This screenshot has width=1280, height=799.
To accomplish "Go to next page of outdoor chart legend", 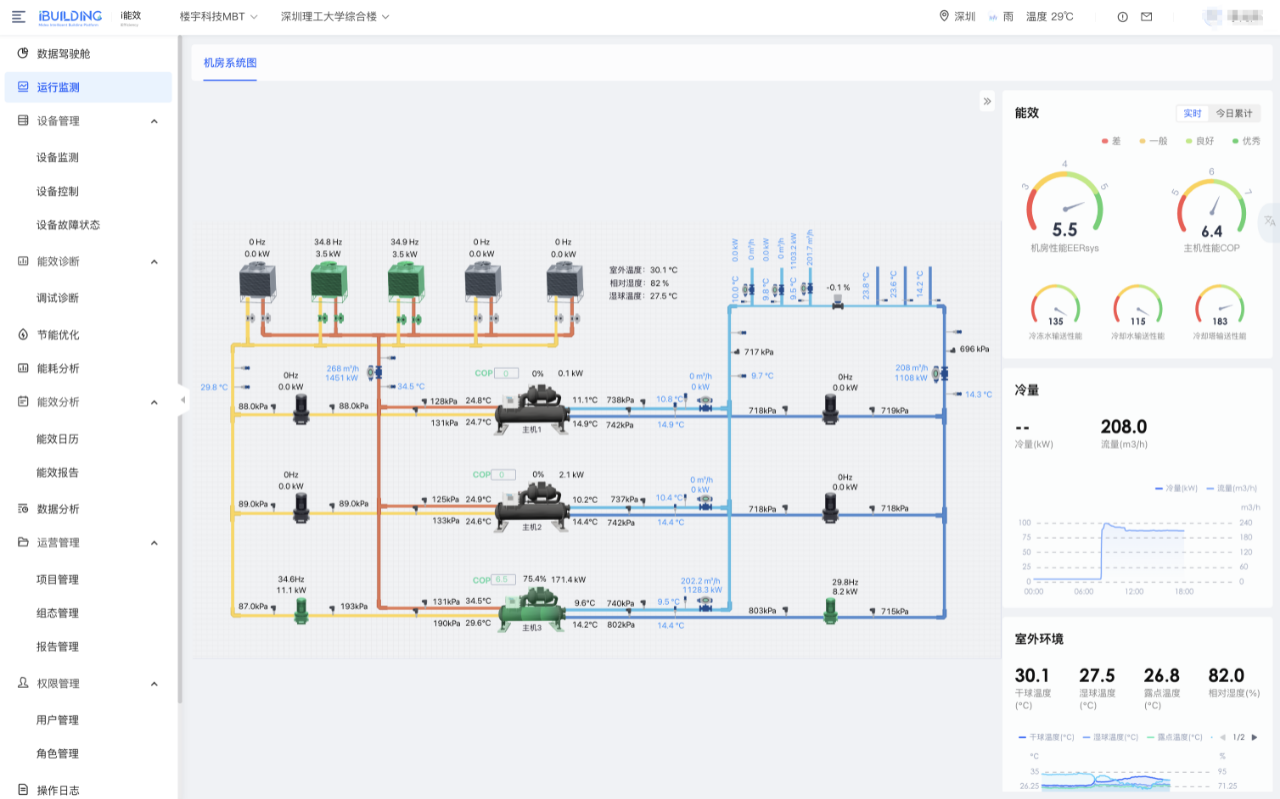I will (1254, 737).
